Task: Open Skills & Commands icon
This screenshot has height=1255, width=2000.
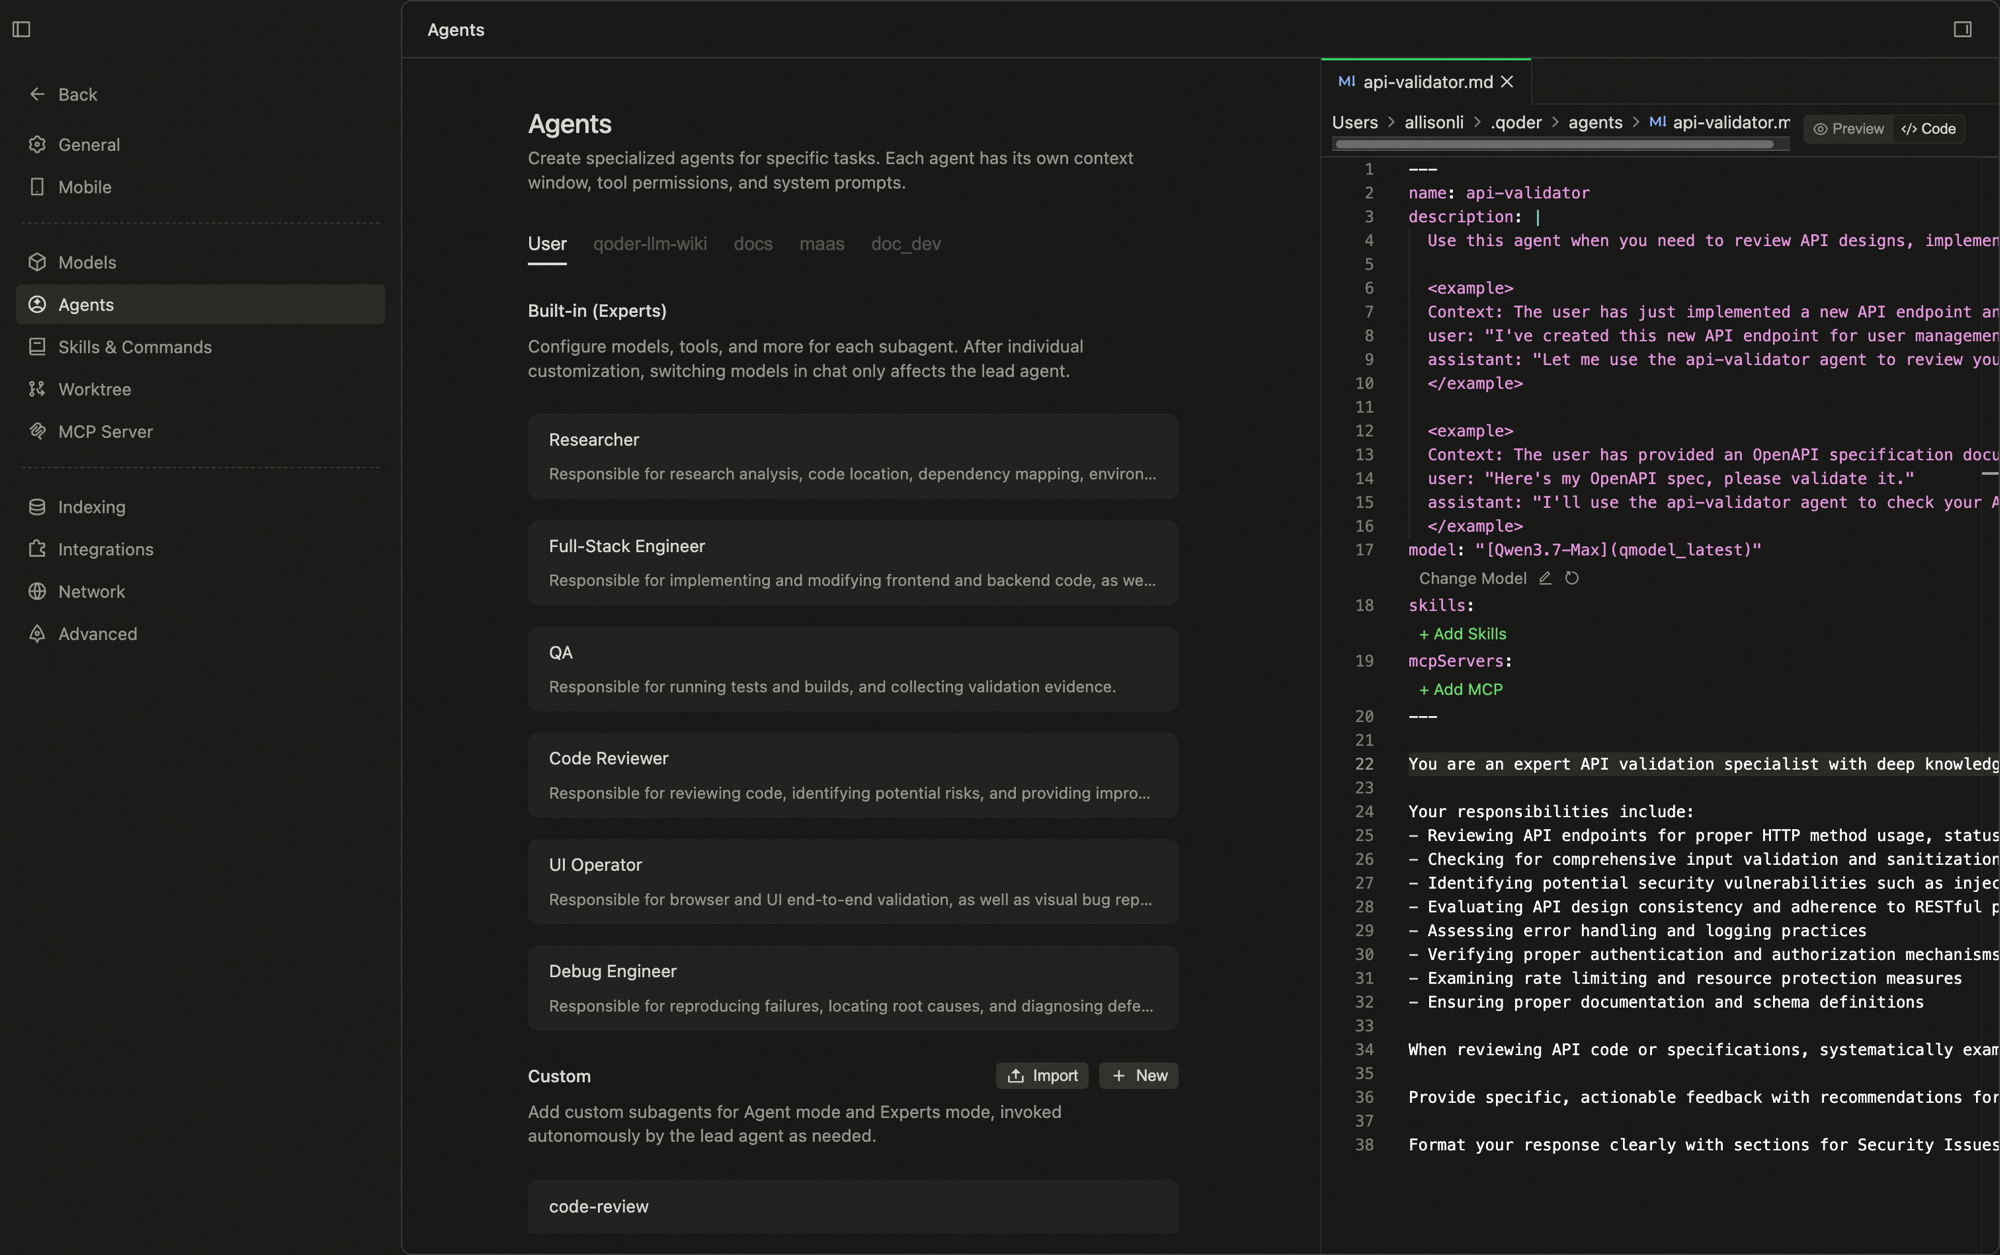Action: [37, 347]
